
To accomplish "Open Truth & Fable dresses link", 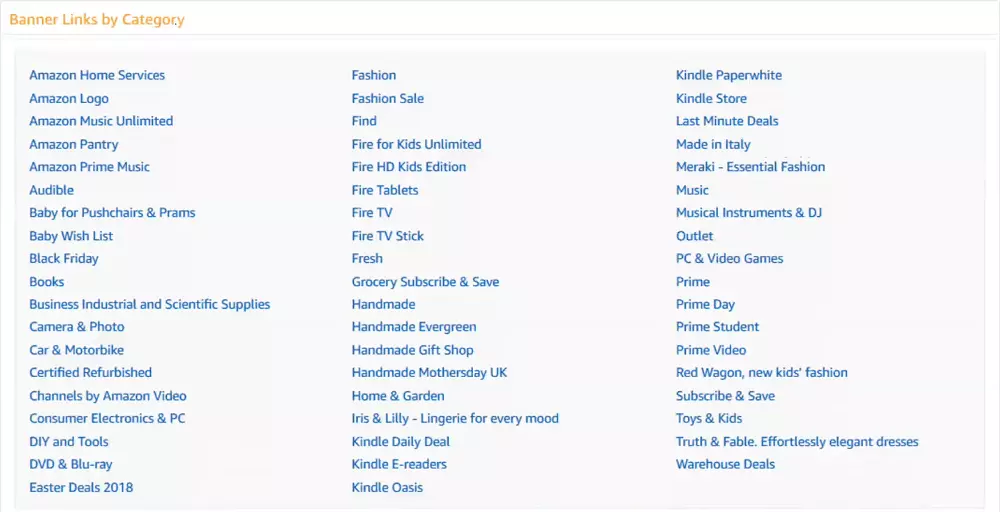I will [797, 441].
